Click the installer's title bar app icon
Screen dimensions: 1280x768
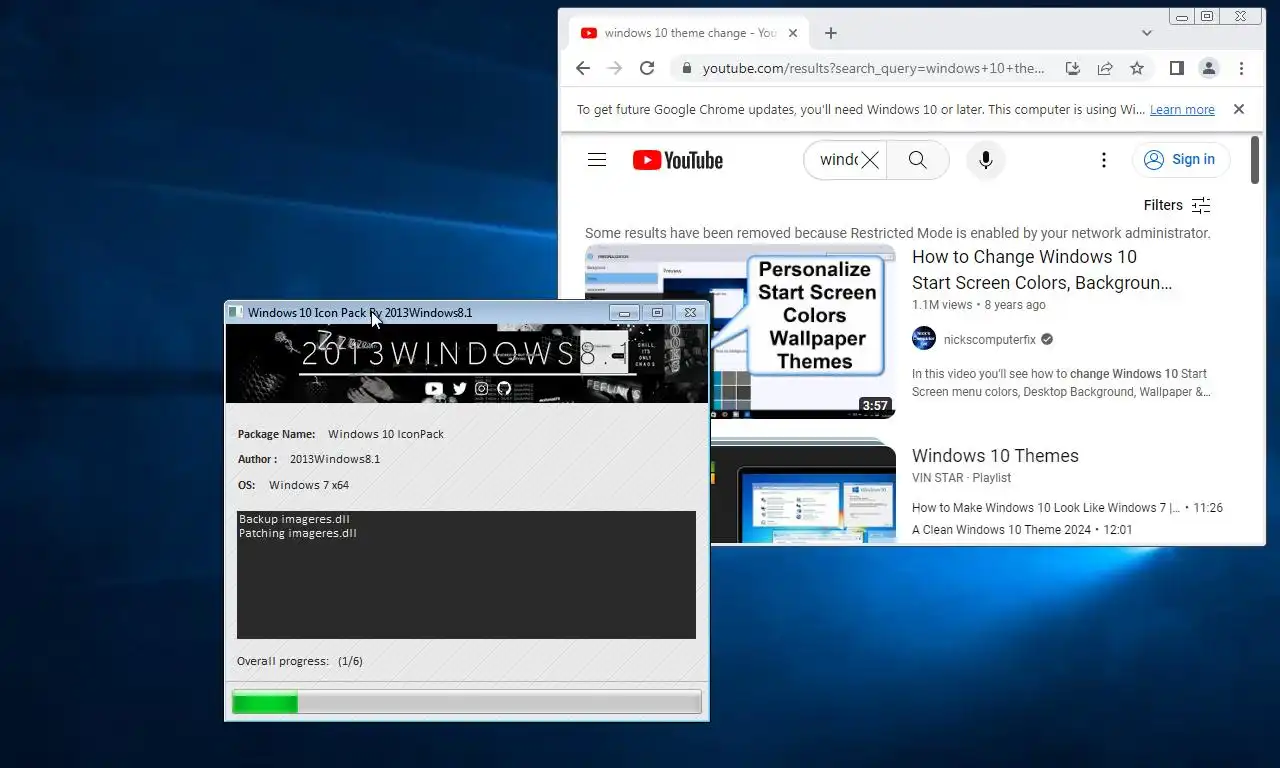tap(236, 312)
